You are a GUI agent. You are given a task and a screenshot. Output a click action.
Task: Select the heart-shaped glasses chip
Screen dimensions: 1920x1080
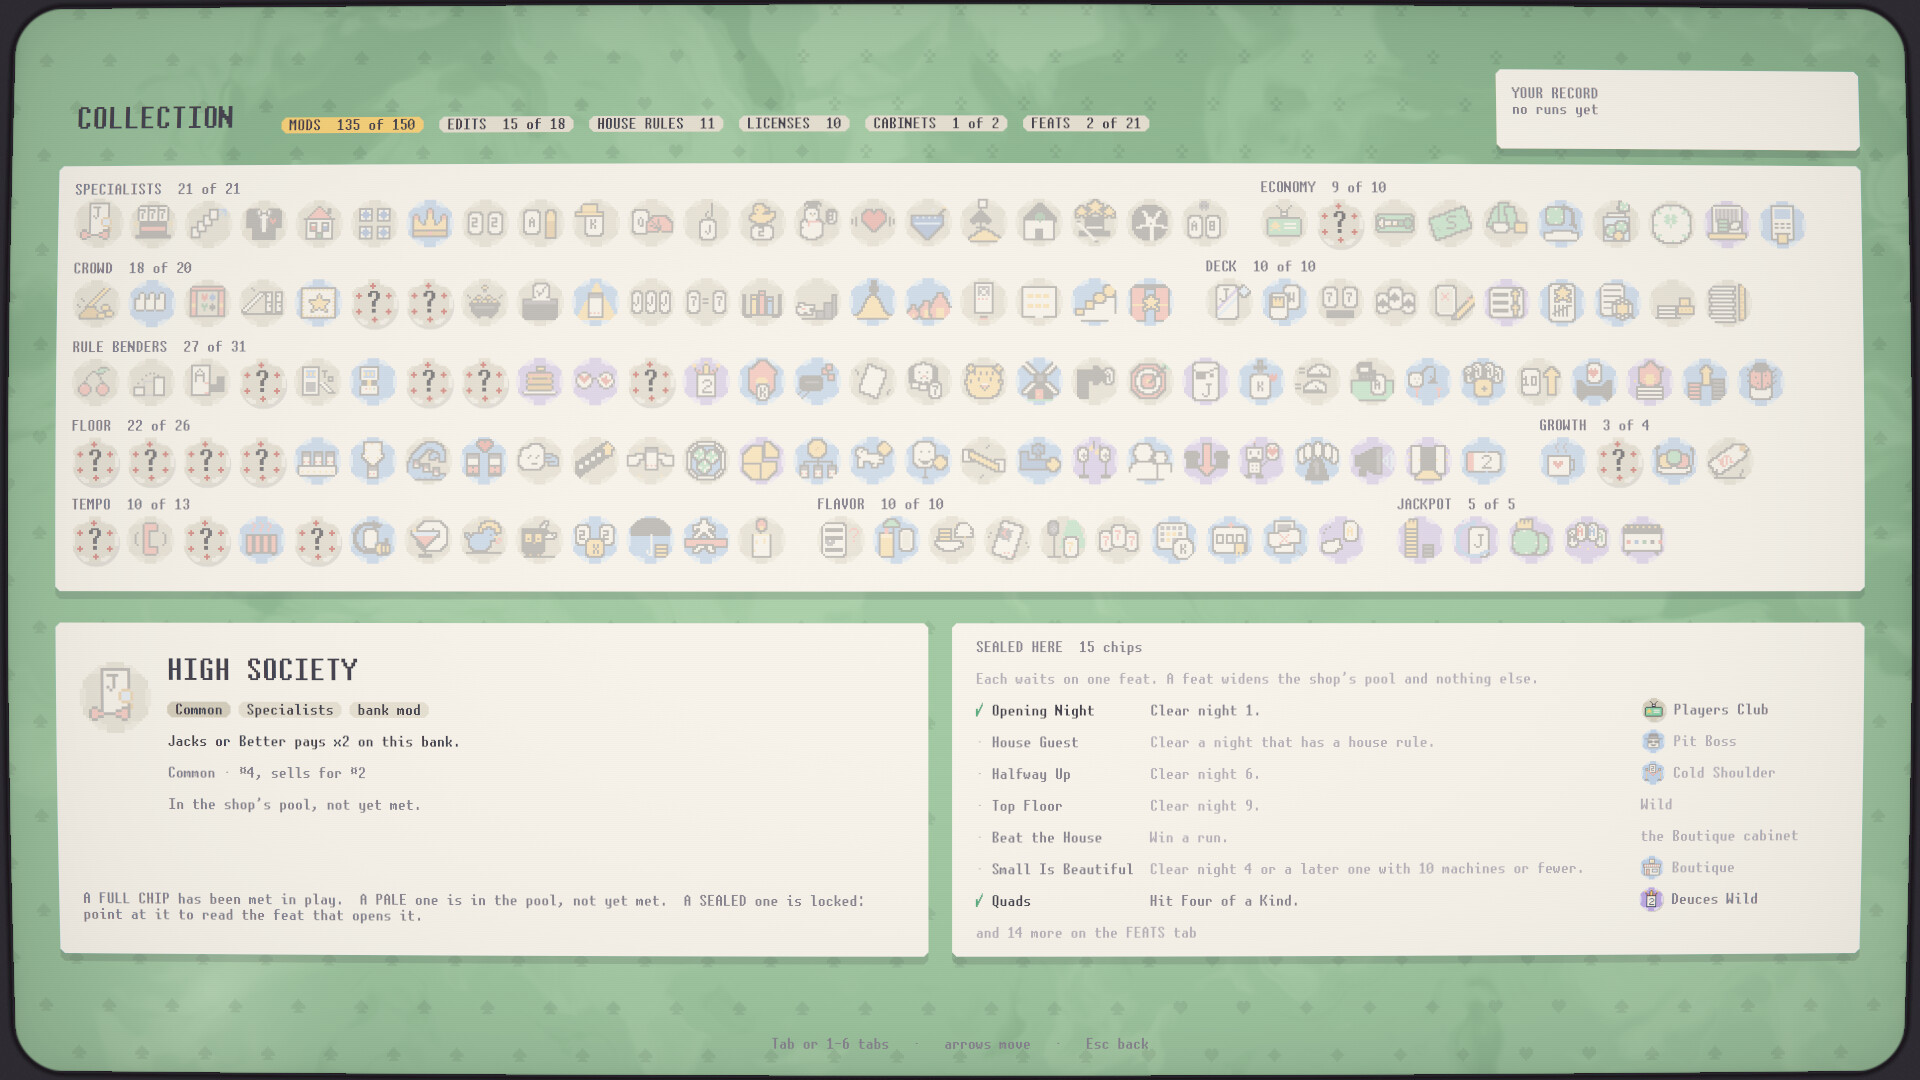(595, 381)
